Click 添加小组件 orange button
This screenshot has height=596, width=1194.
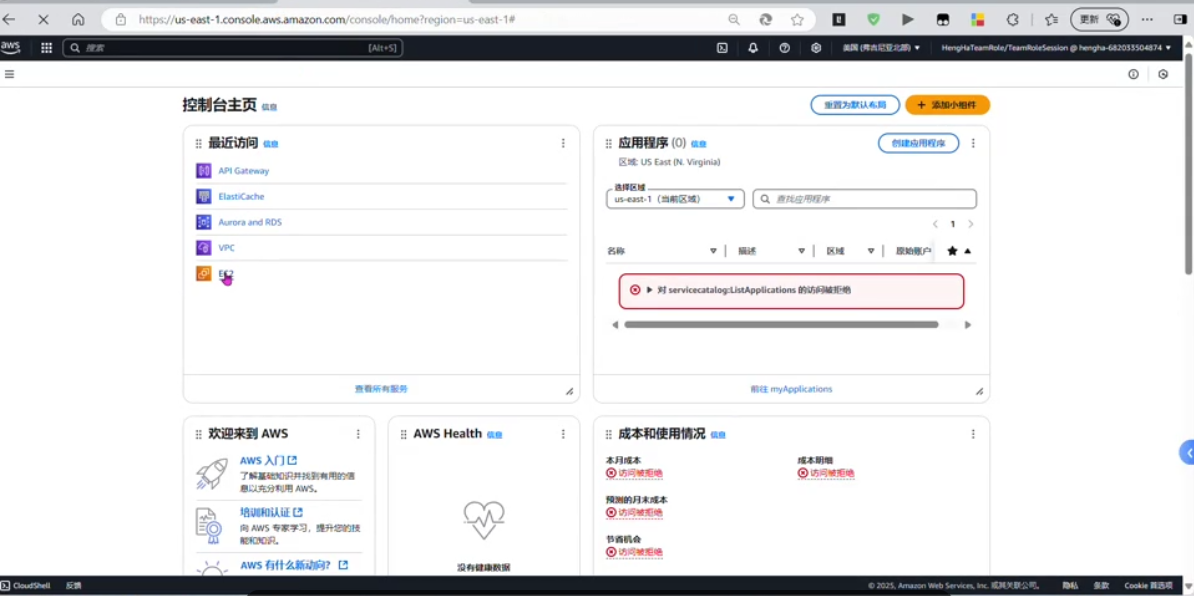(x=947, y=105)
